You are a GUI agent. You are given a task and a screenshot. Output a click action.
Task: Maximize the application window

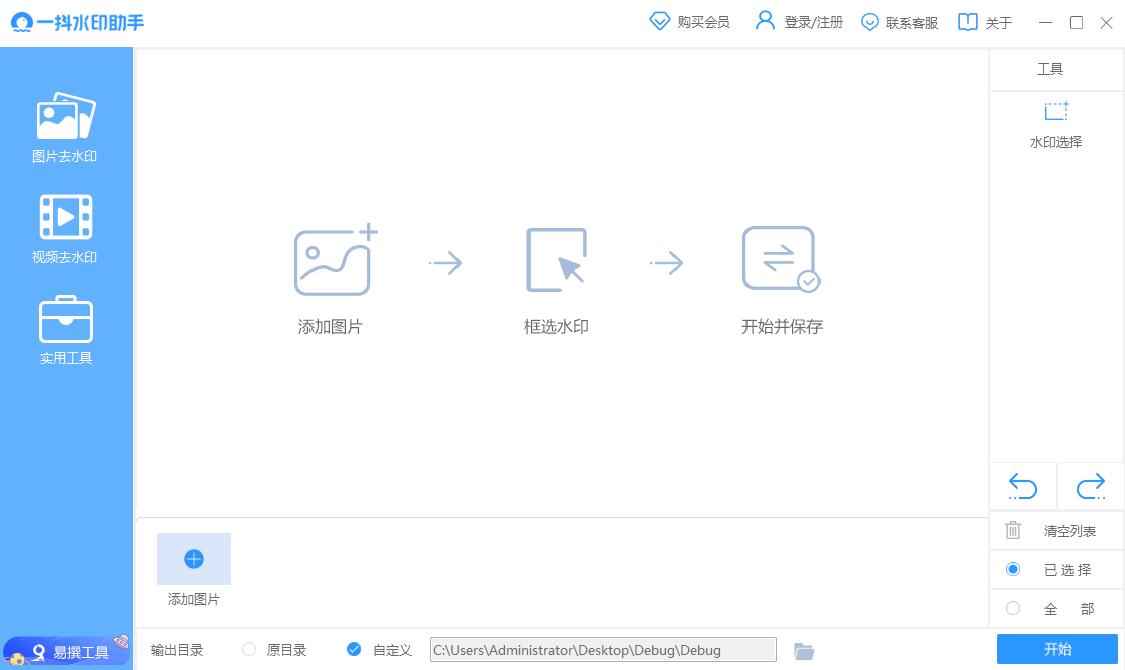click(1076, 23)
